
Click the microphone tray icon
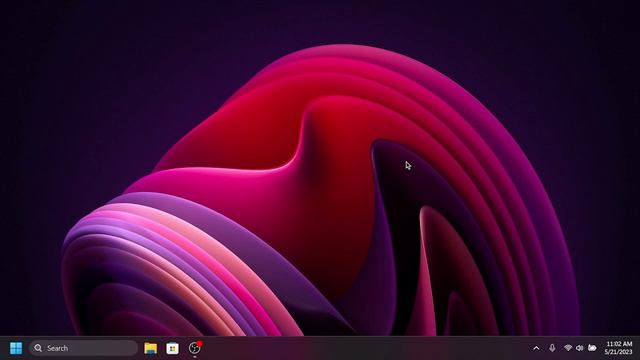pos(552,348)
